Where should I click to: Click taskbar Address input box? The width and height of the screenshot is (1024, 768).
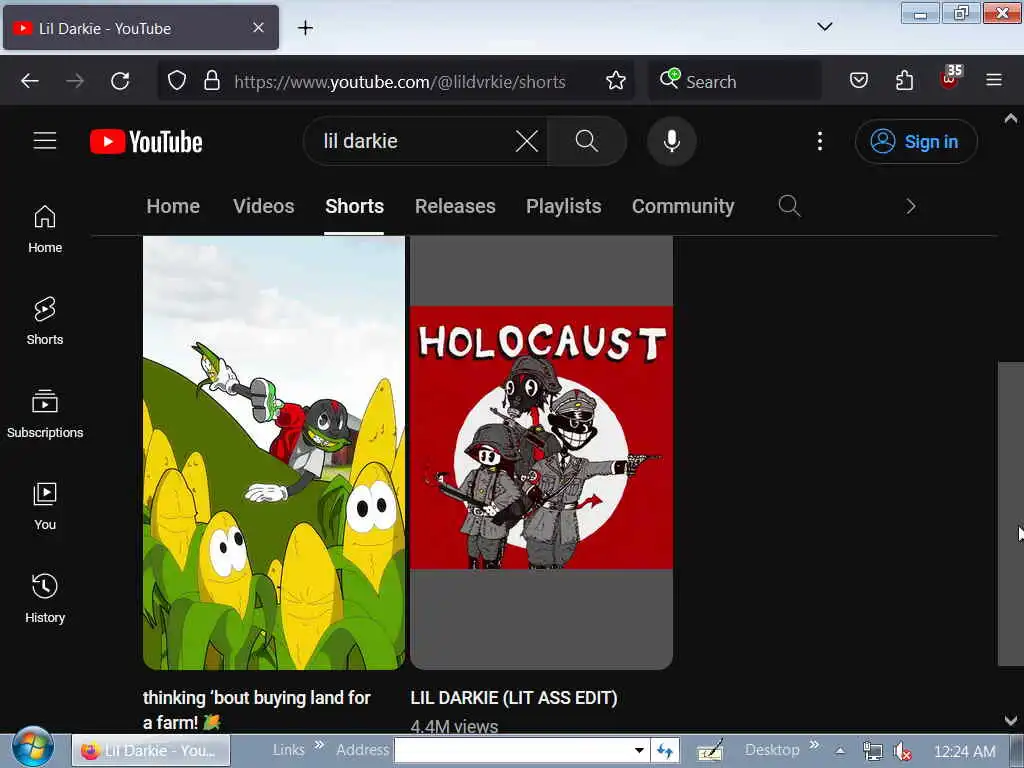[x=513, y=750]
